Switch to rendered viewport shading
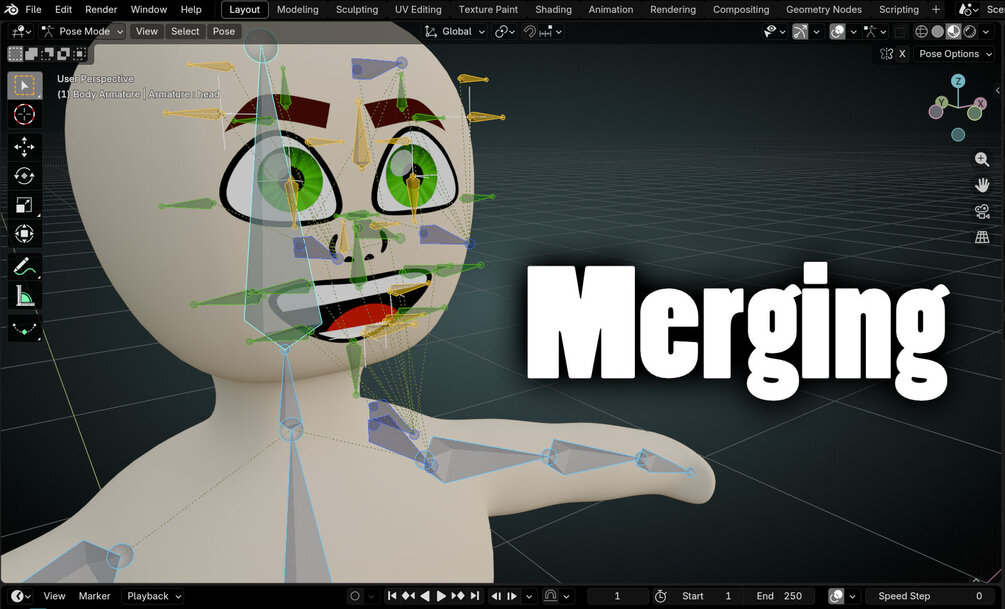This screenshot has height=609, width=1005. pyautogui.click(x=969, y=31)
